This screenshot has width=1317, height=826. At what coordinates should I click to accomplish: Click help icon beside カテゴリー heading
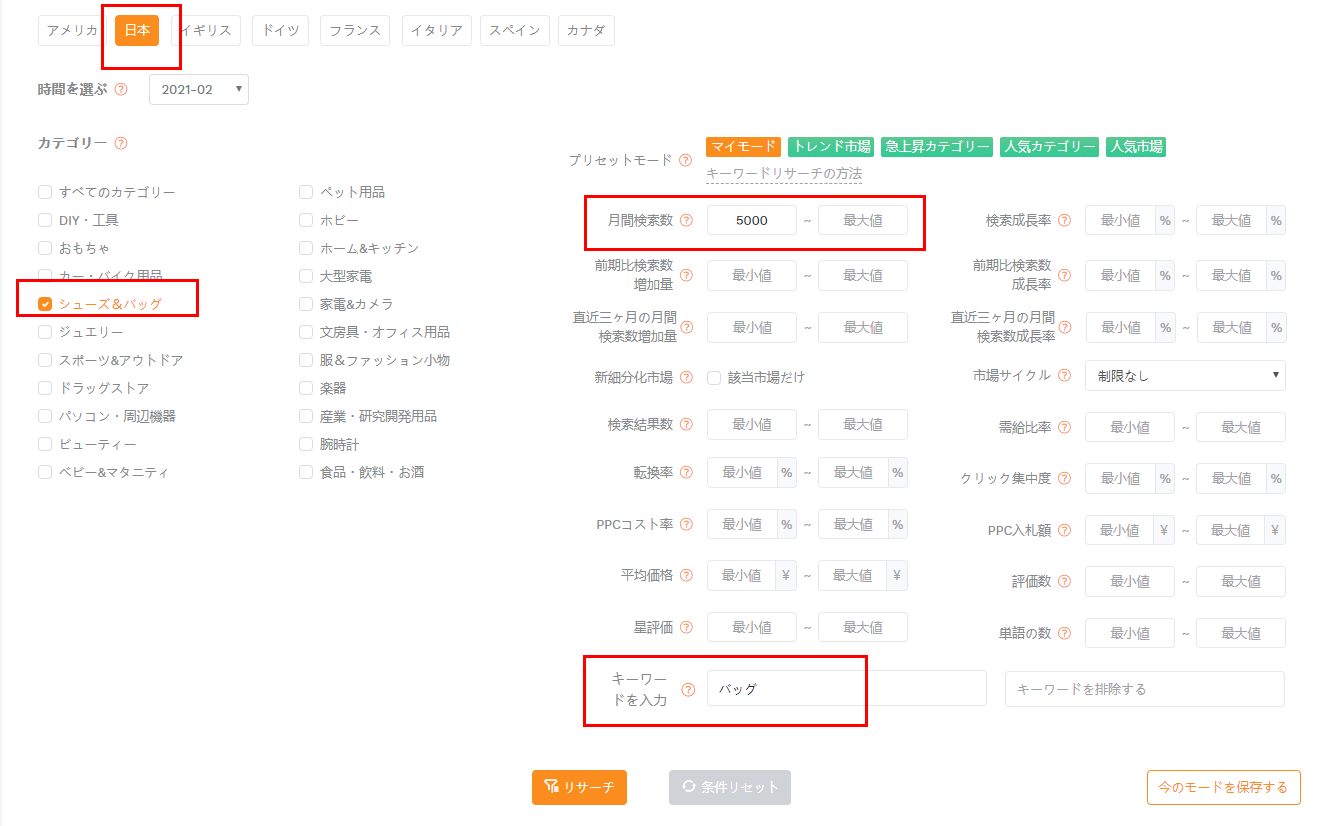[121, 143]
